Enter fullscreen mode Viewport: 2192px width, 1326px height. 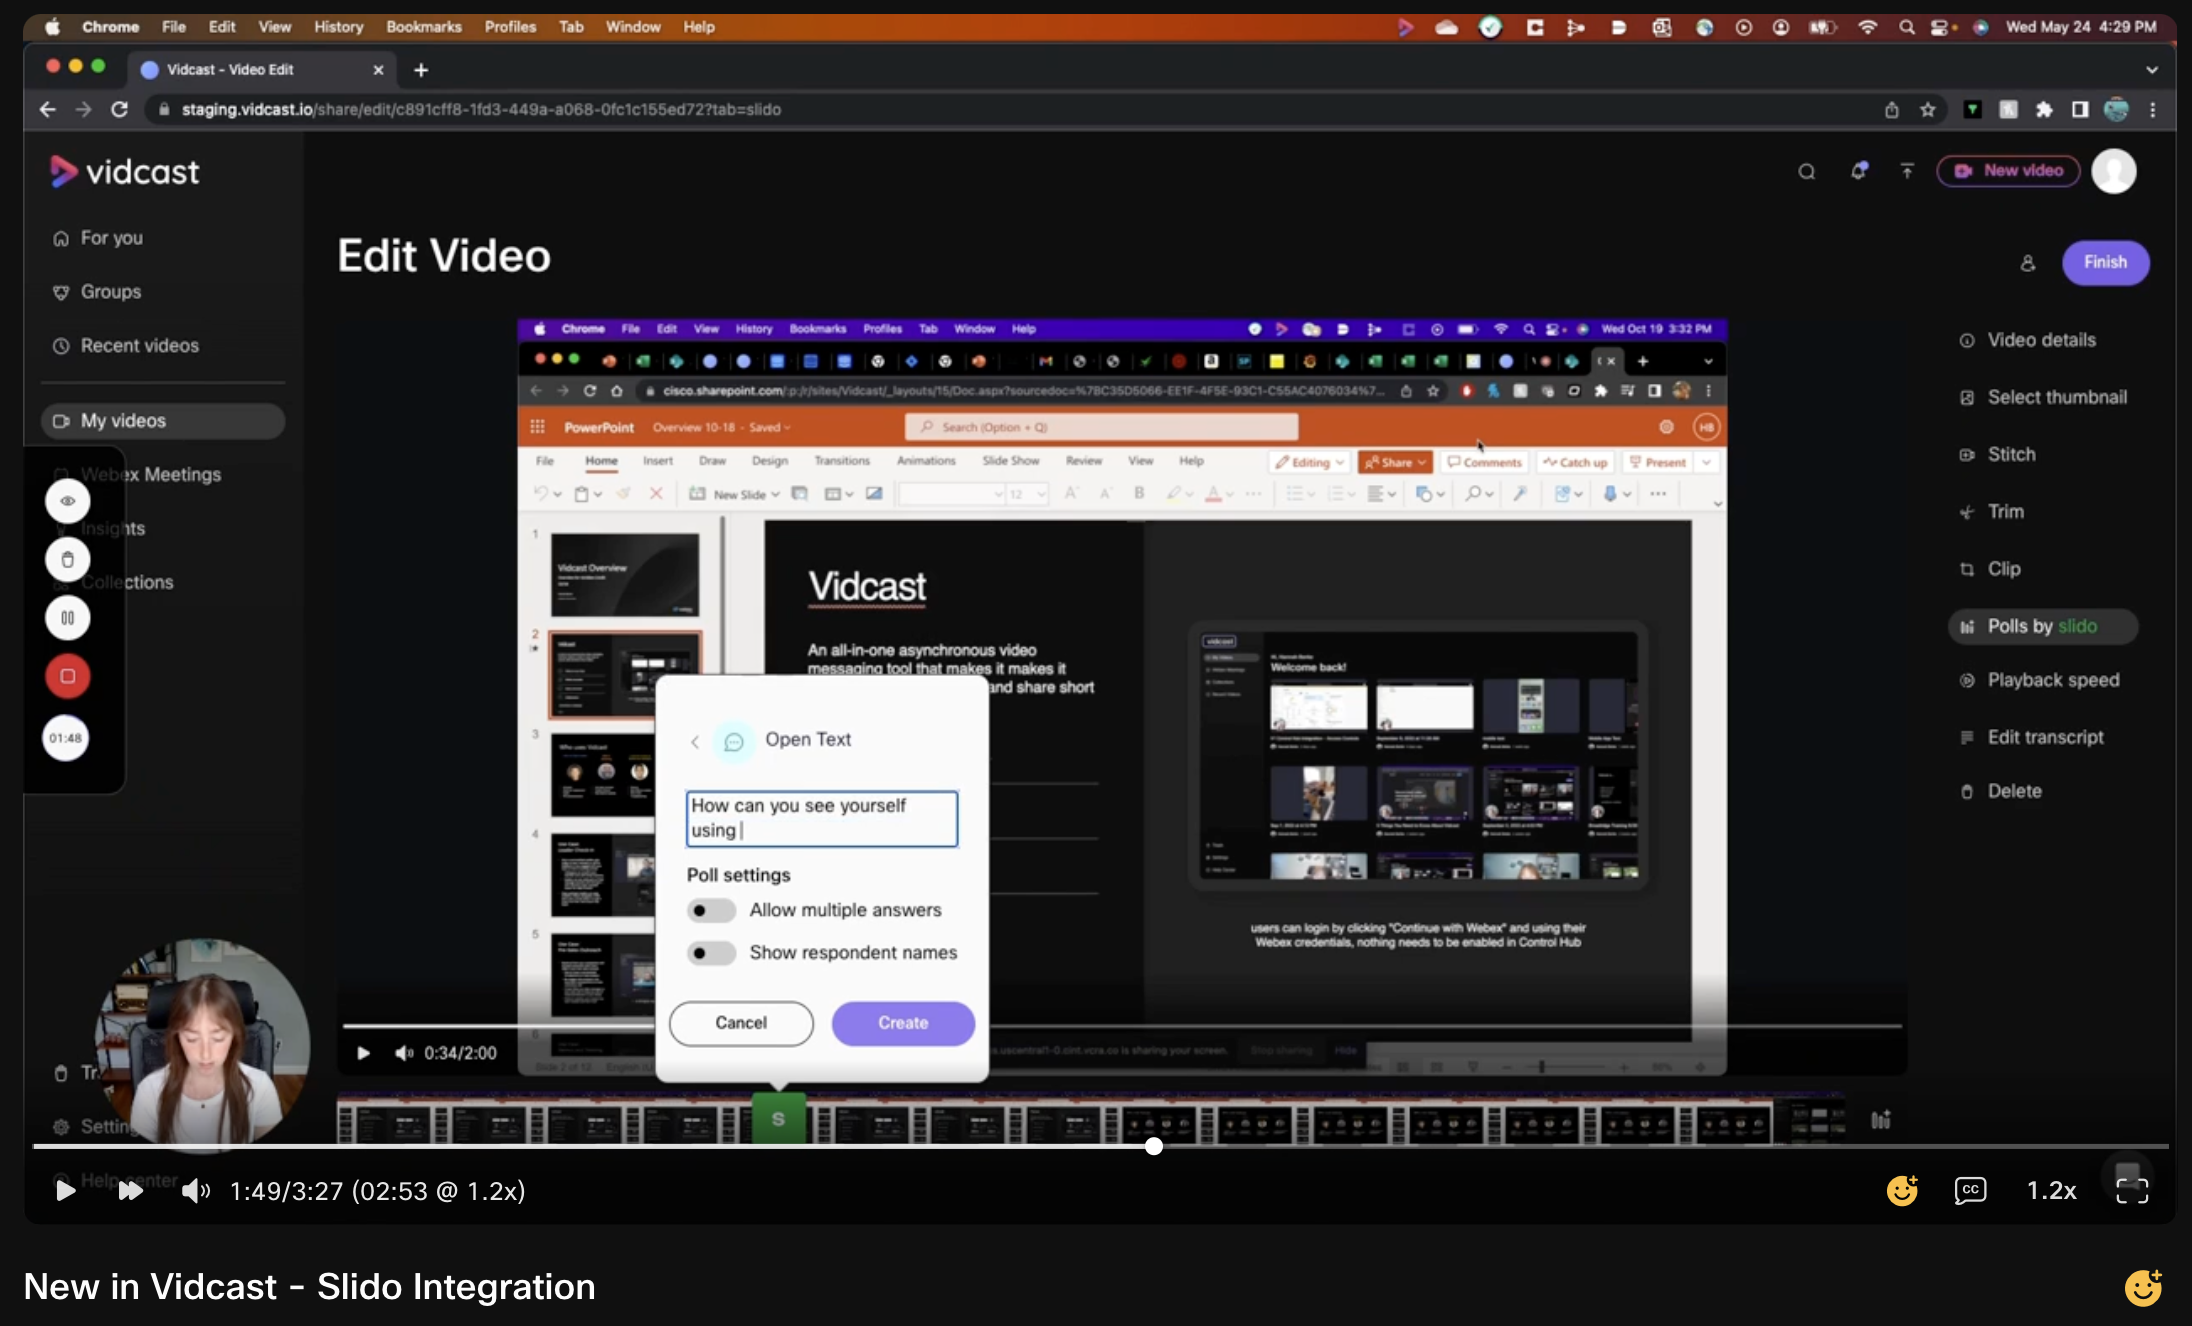click(x=2132, y=1190)
